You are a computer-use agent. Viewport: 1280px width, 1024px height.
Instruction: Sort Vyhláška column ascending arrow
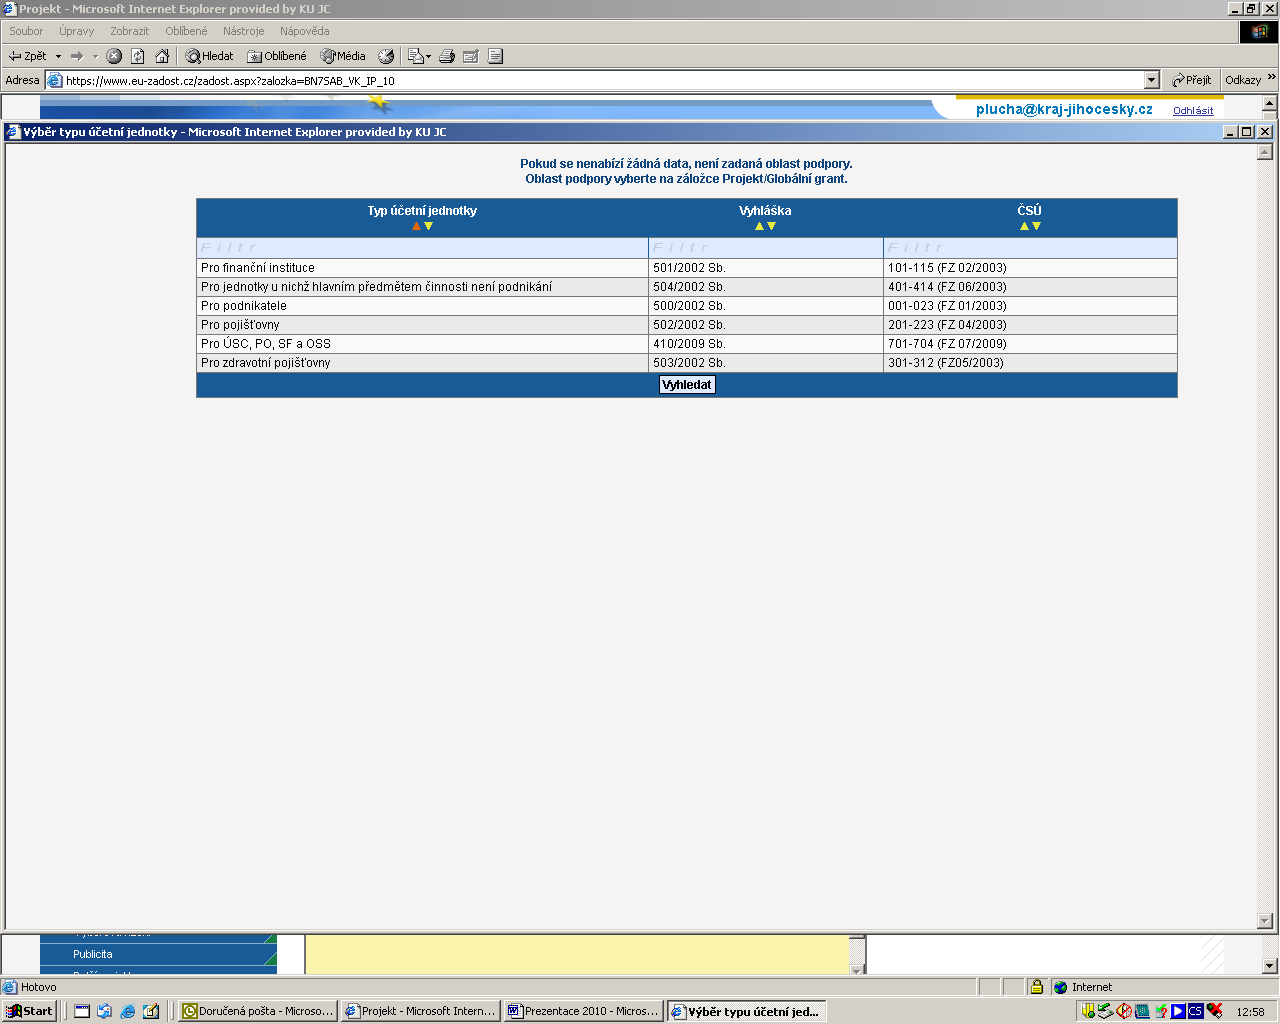click(x=759, y=226)
